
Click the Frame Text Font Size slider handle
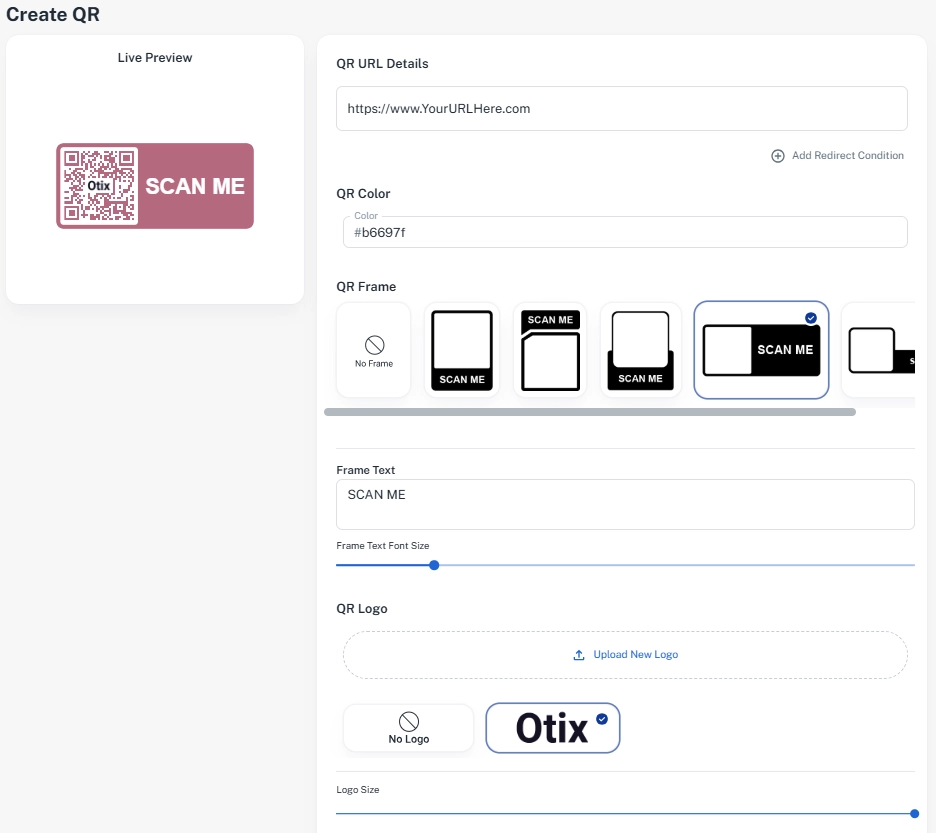pos(434,565)
